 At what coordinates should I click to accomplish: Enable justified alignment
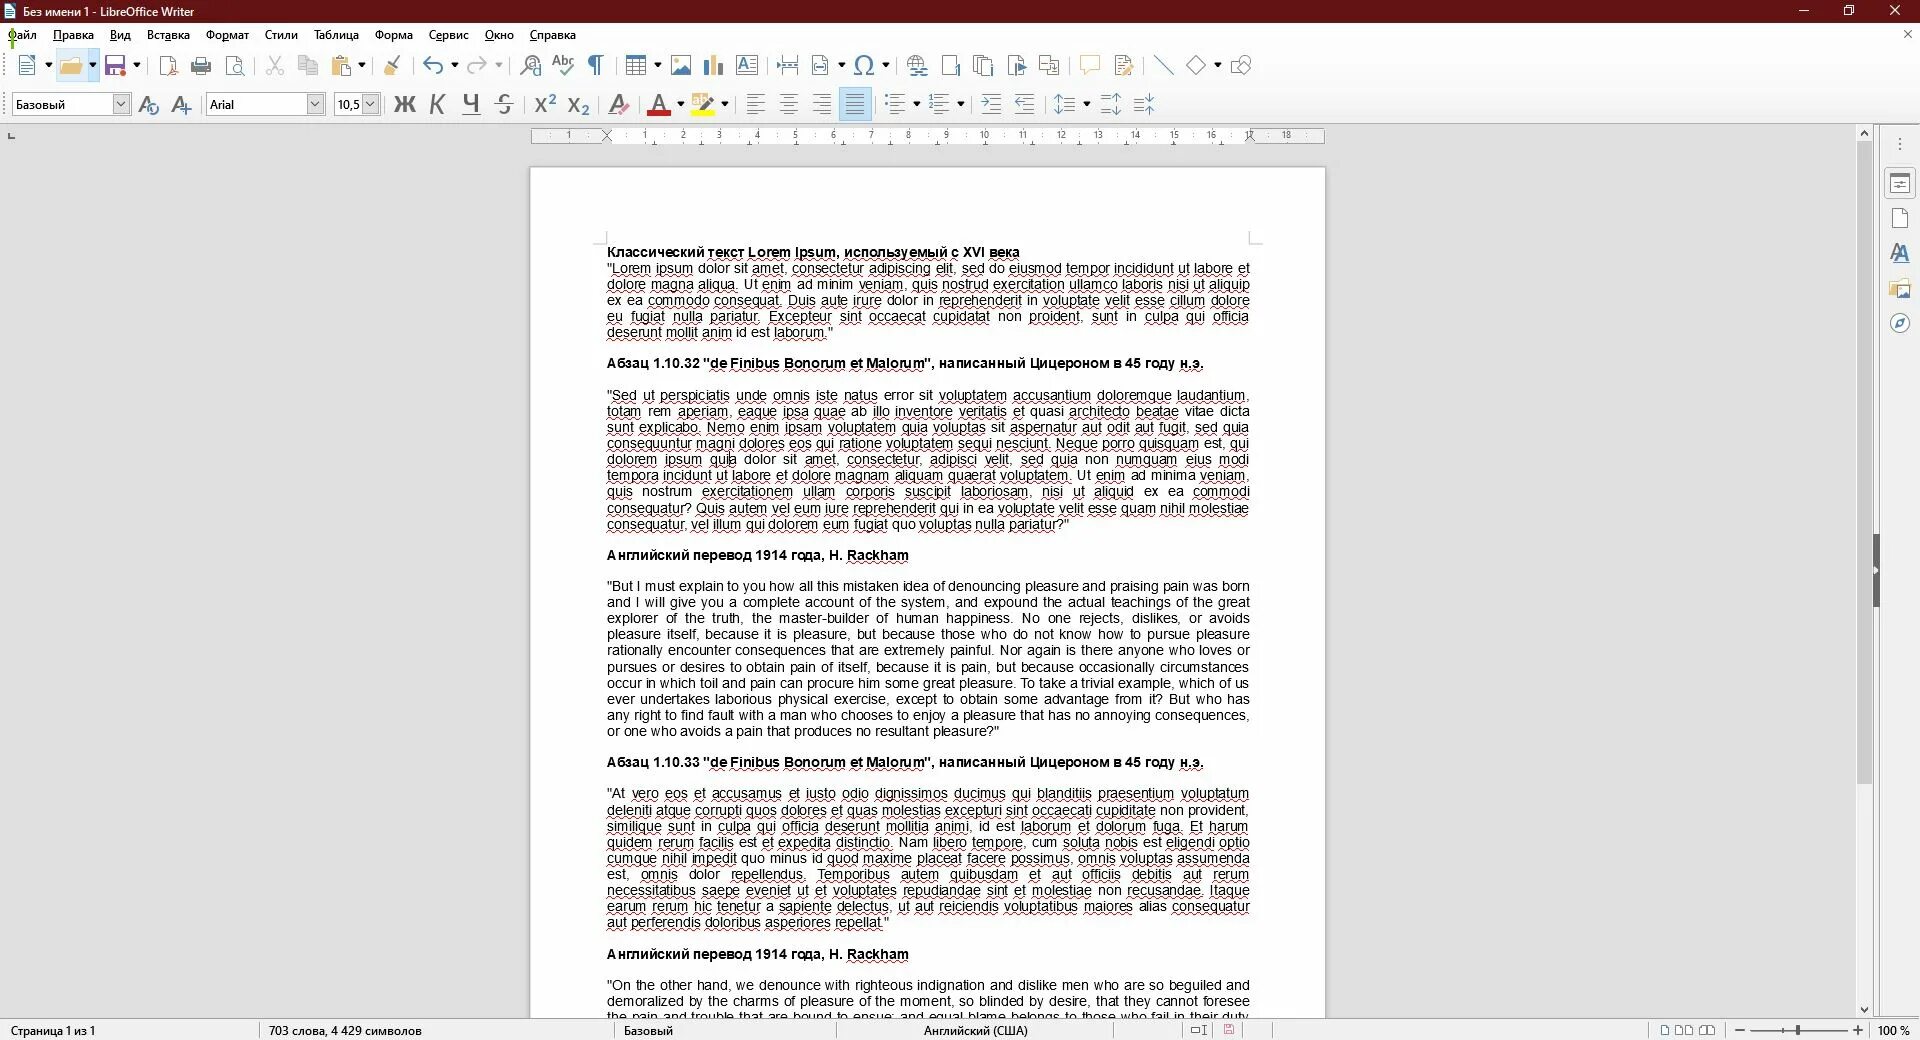pyautogui.click(x=855, y=104)
